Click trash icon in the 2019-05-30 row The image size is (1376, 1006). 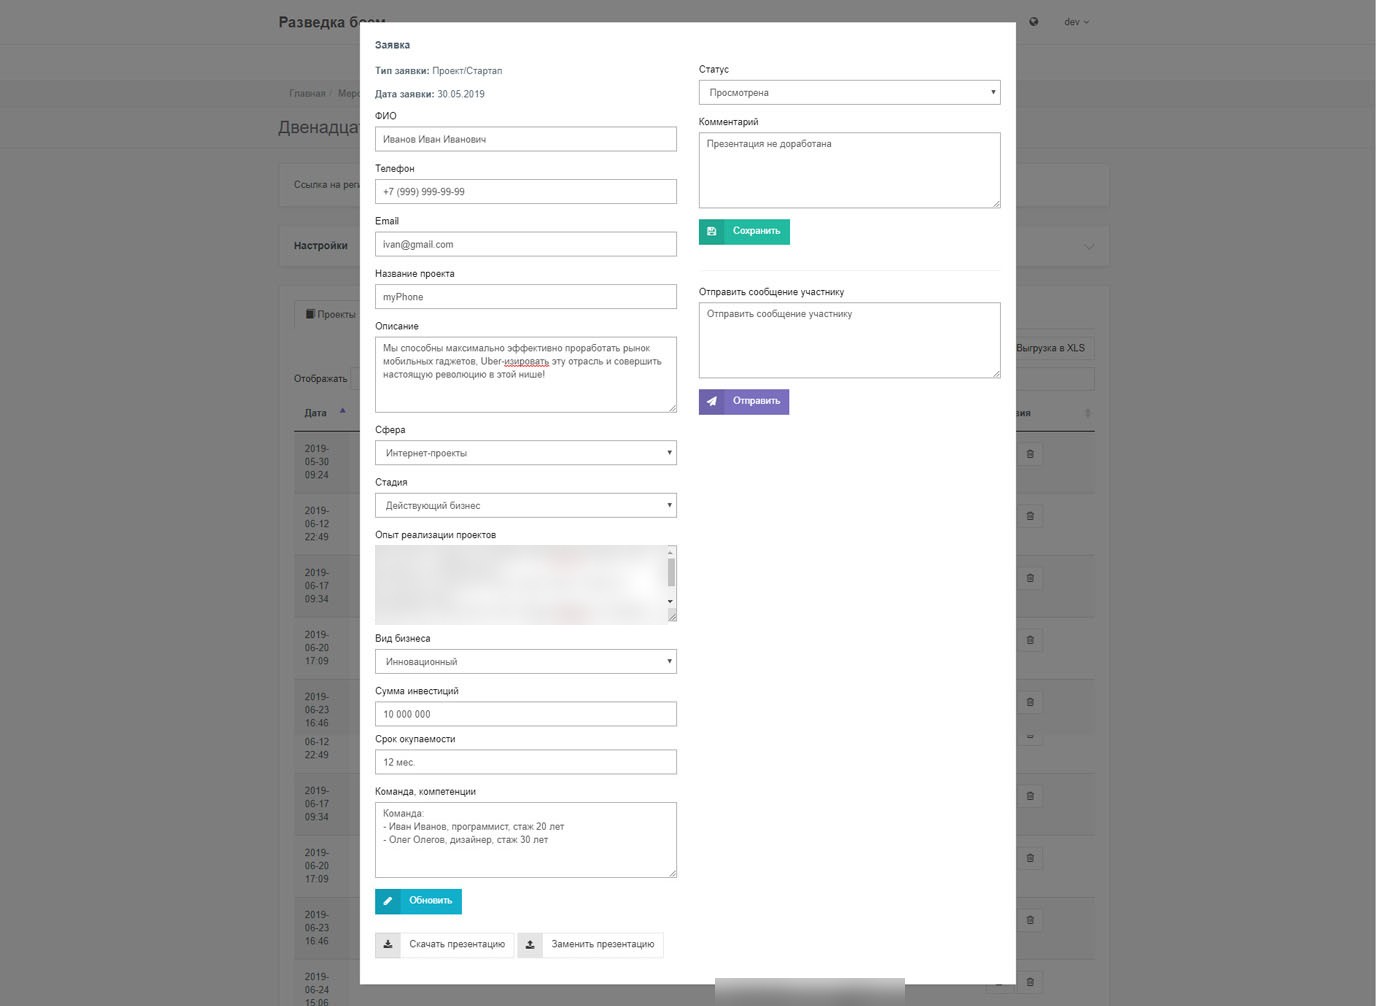(x=1030, y=454)
